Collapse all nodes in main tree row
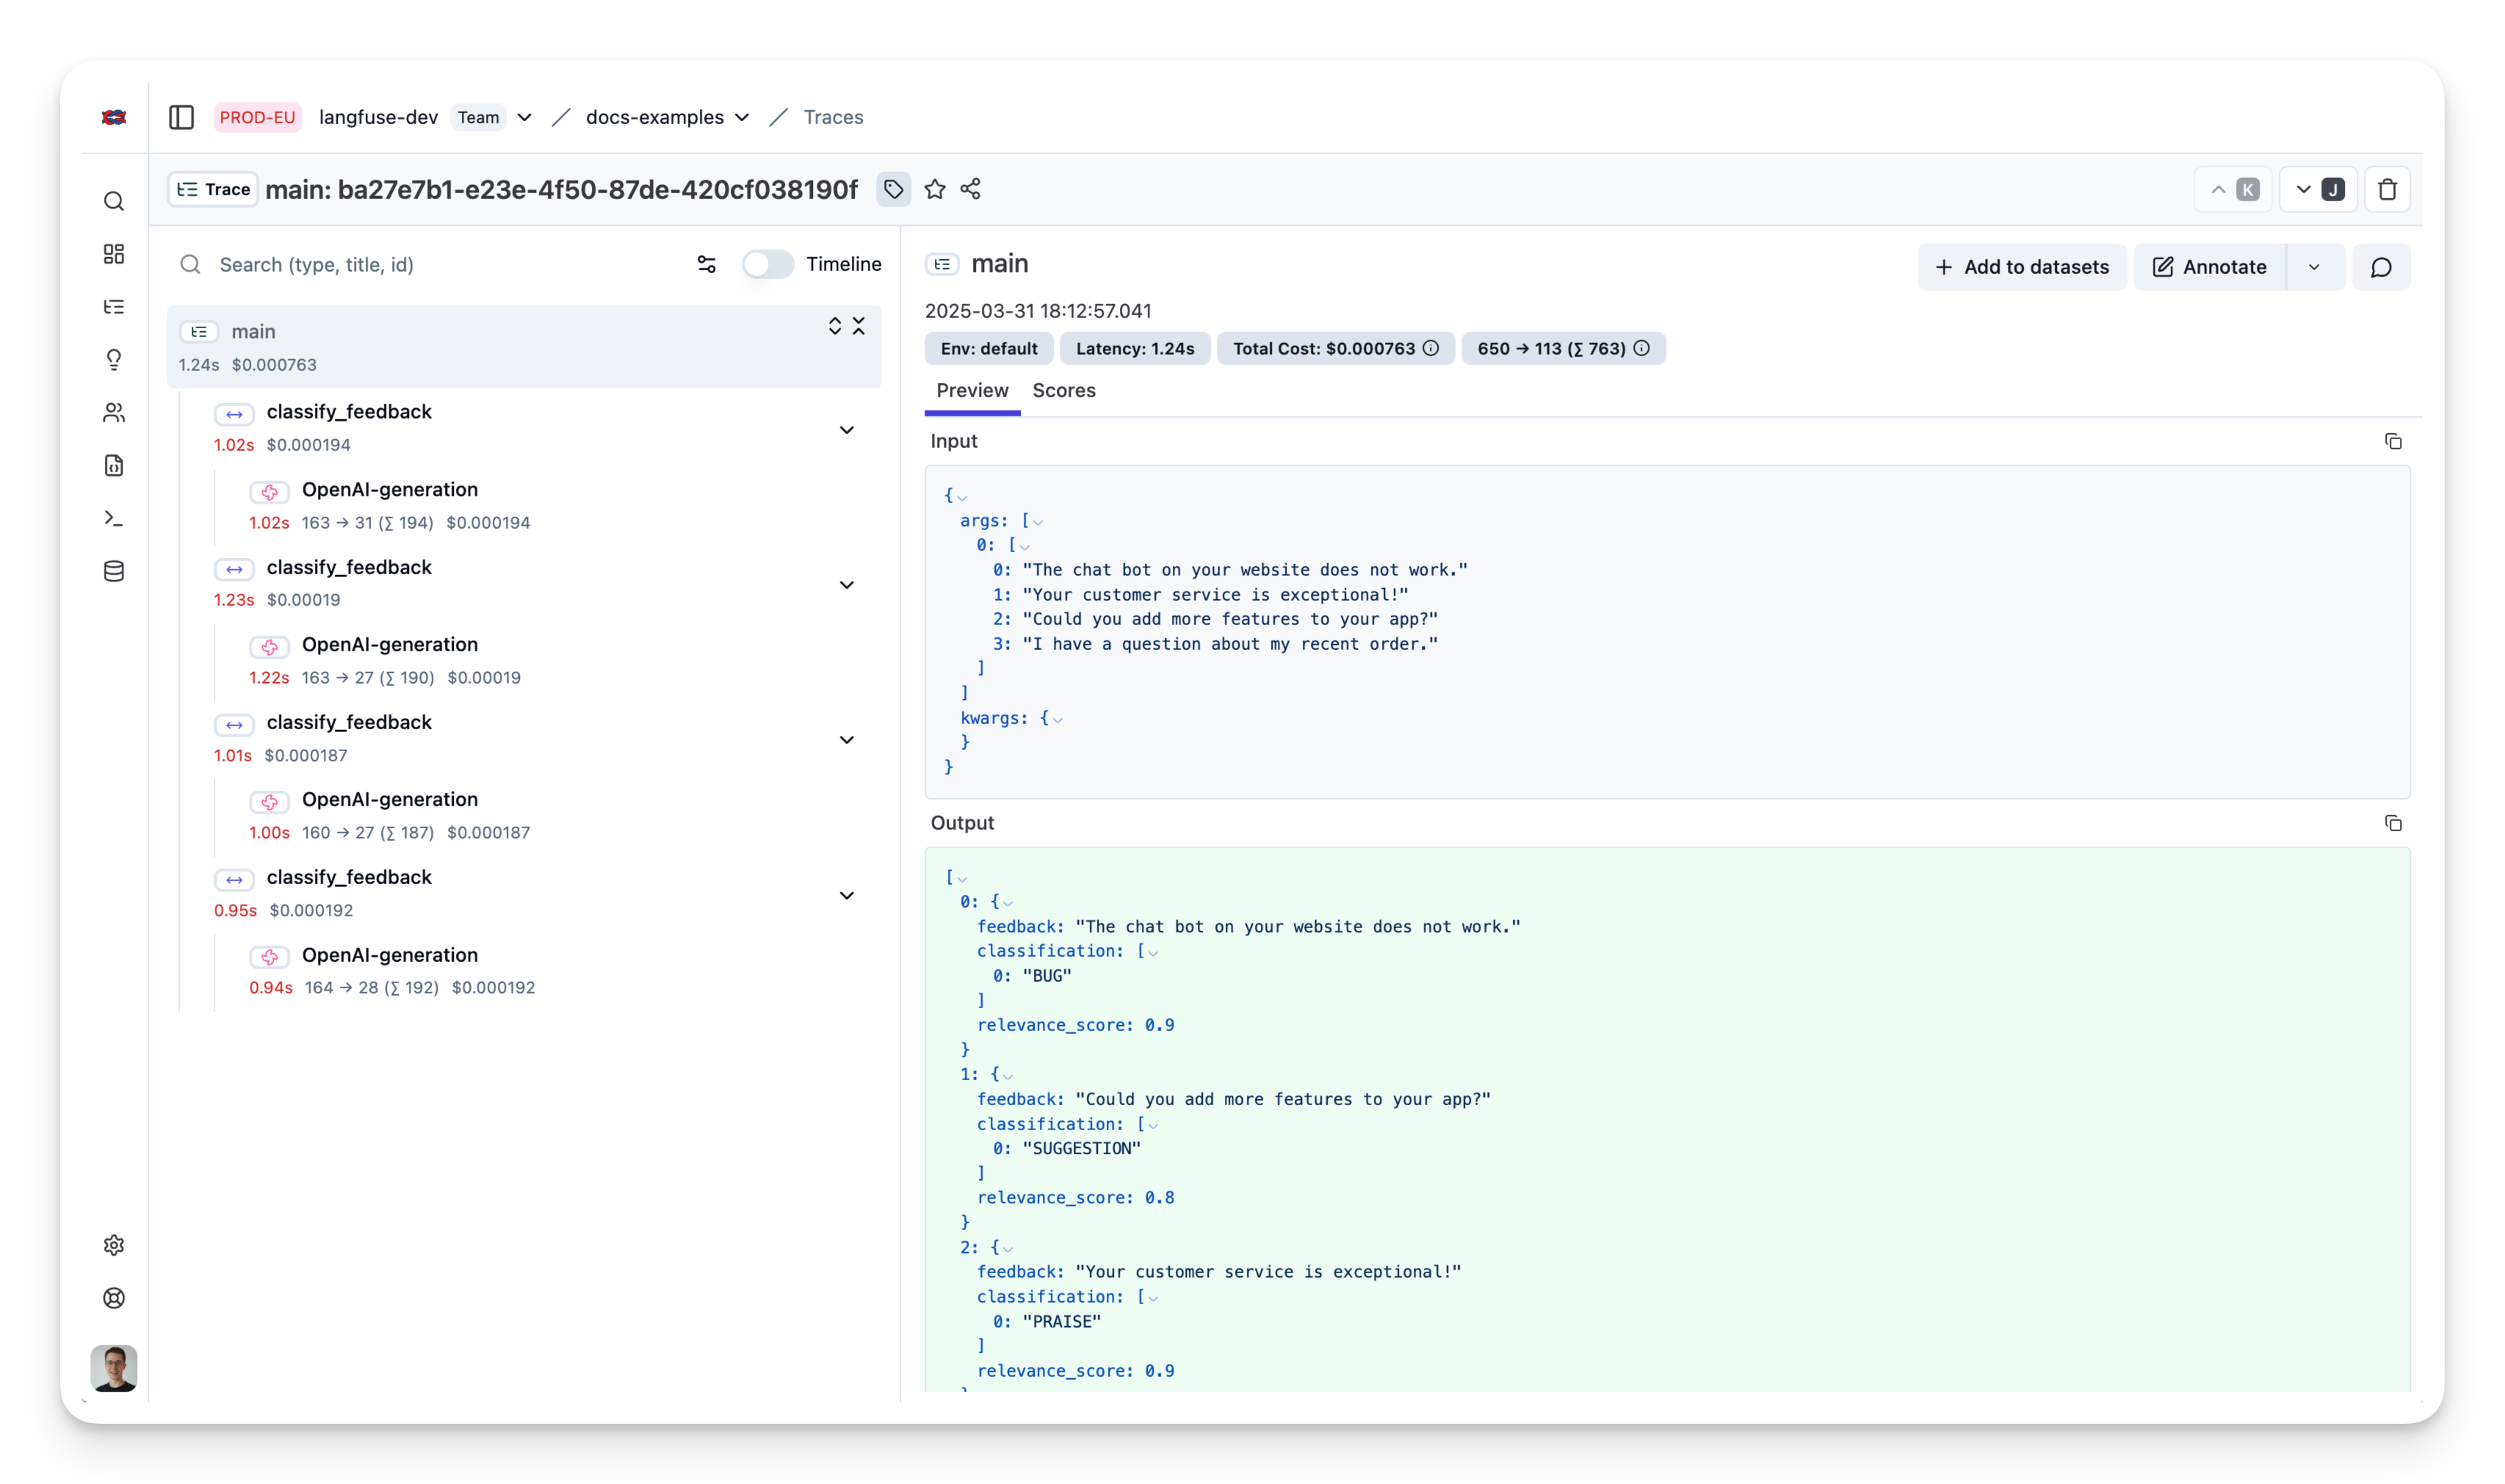This screenshot has width=2505, height=1484. click(858, 326)
